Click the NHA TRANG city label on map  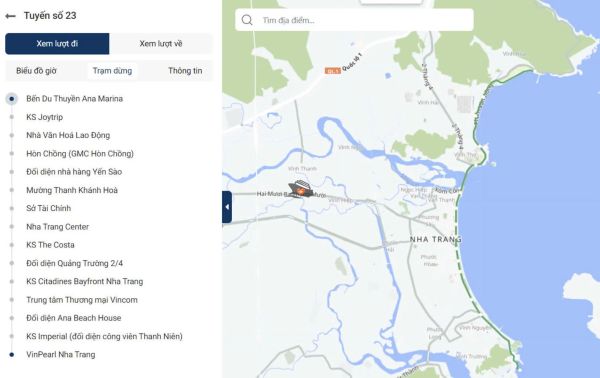[436, 240]
